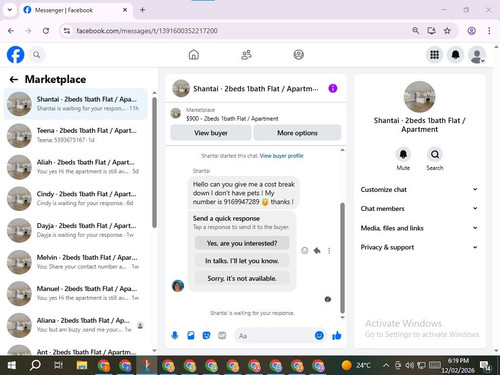This screenshot has height=375, width=500.
Task: Open the Facebook logo home link
Action: point(15,55)
